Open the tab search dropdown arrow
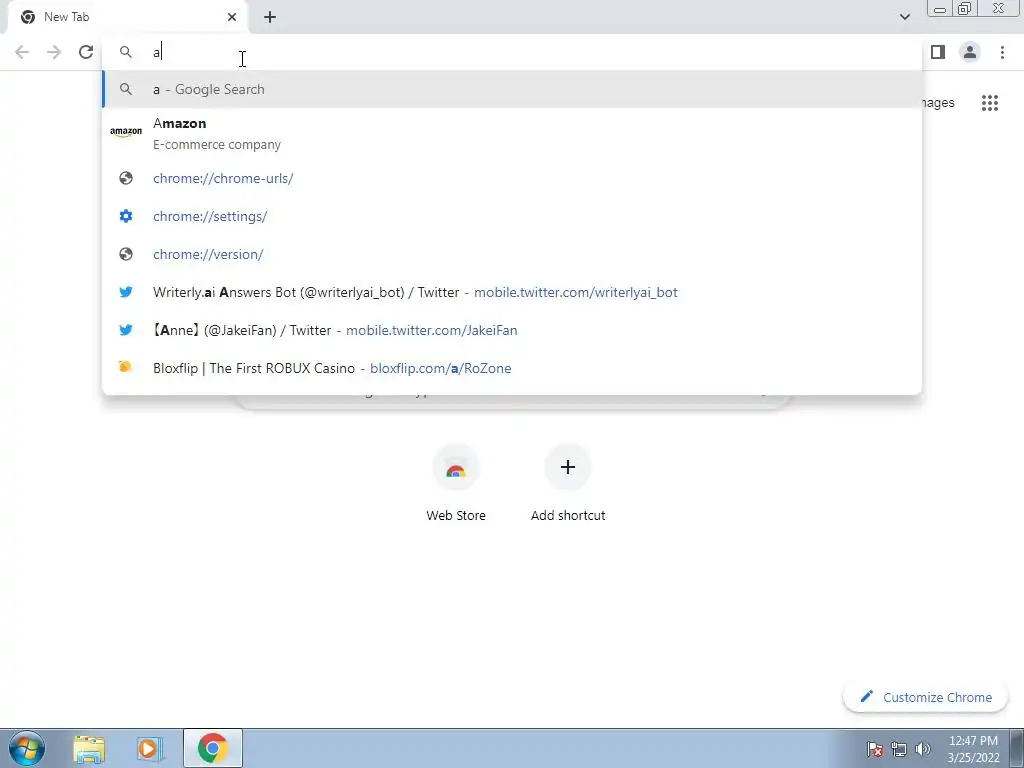The width and height of the screenshot is (1024, 768). [x=904, y=17]
